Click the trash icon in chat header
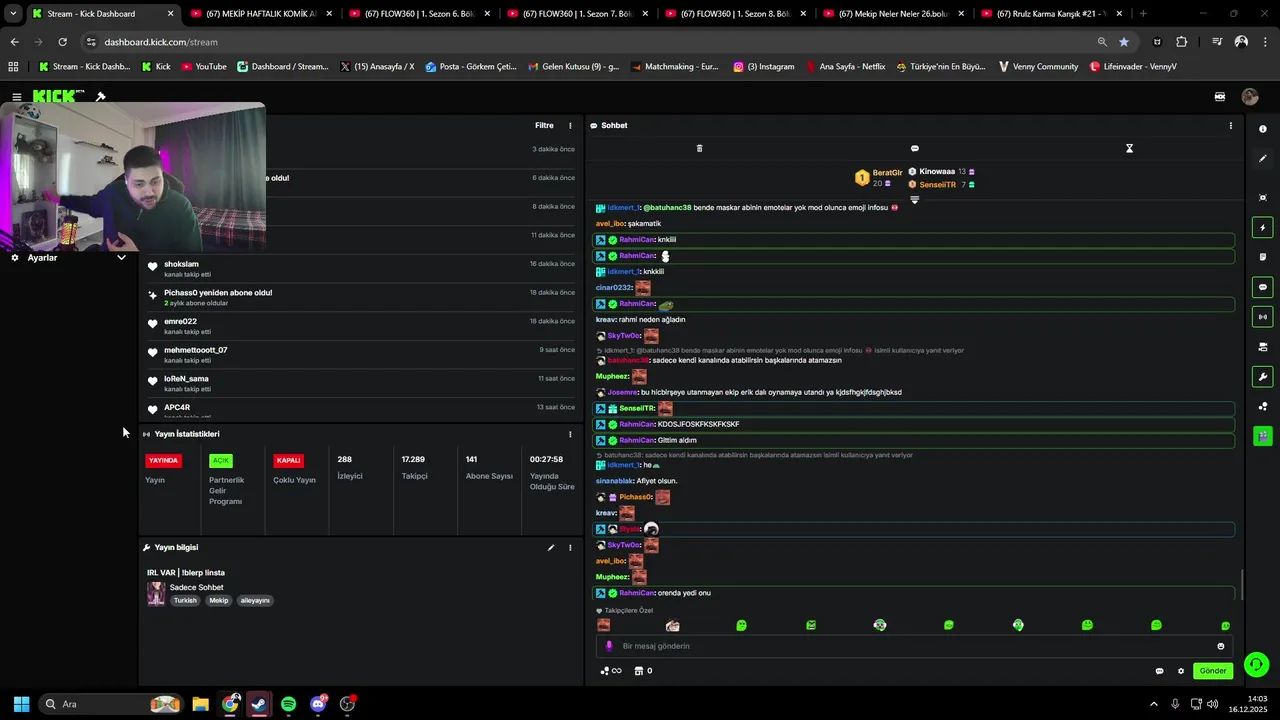 click(699, 148)
